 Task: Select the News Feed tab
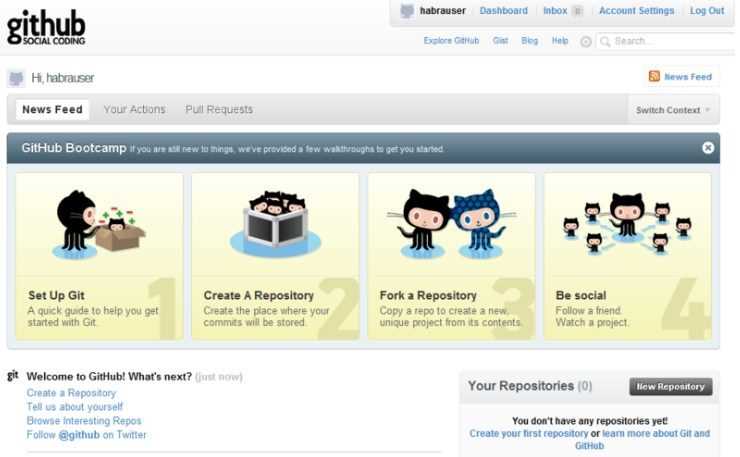tap(52, 110)
